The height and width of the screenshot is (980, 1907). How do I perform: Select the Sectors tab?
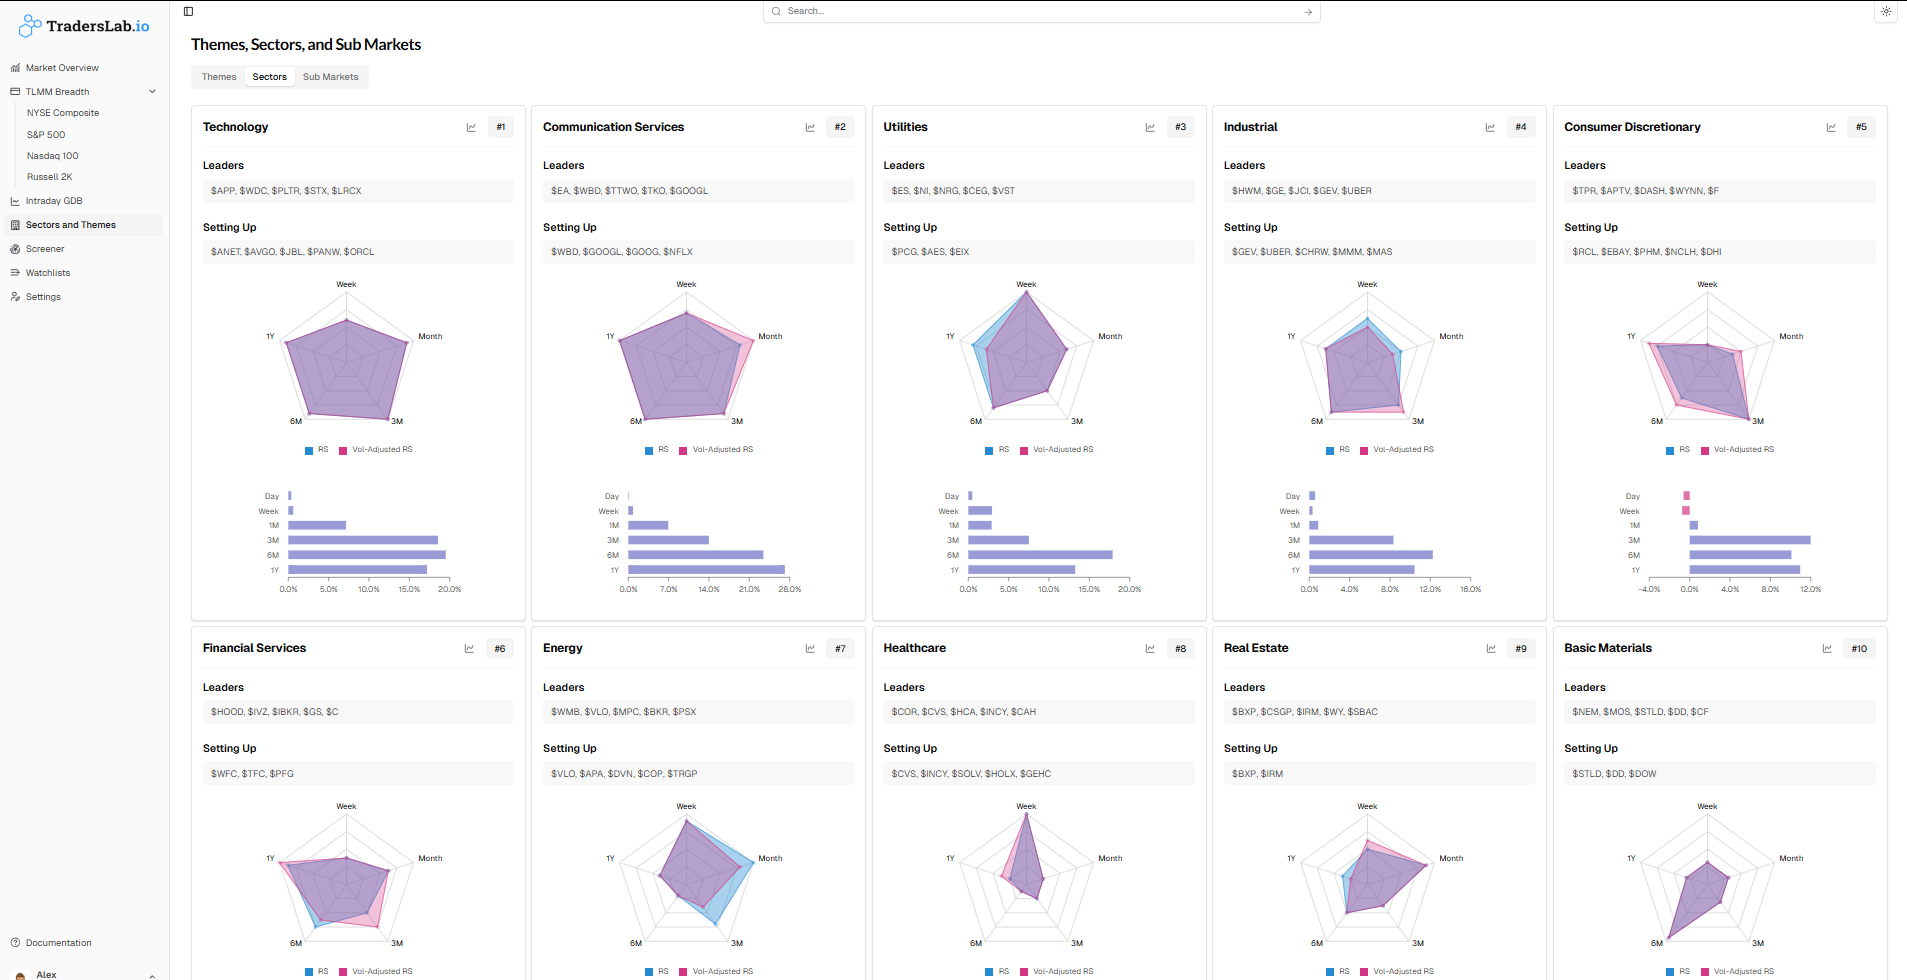pos(269,77)
